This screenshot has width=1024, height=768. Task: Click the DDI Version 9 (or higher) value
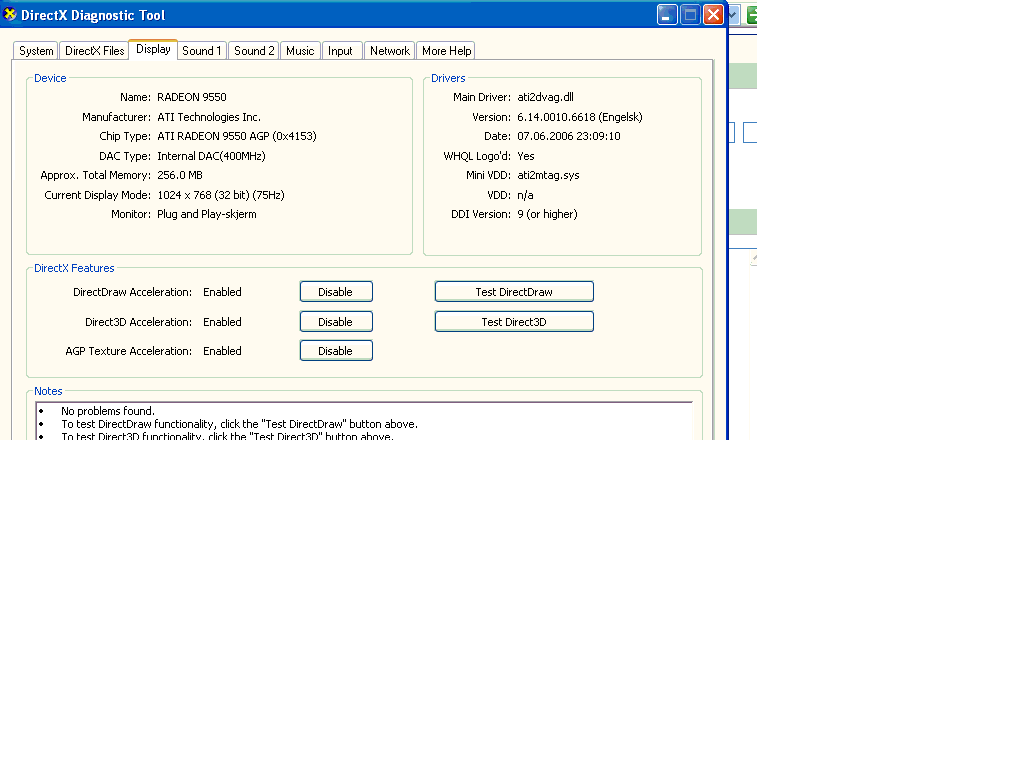[x=547, y=214]
